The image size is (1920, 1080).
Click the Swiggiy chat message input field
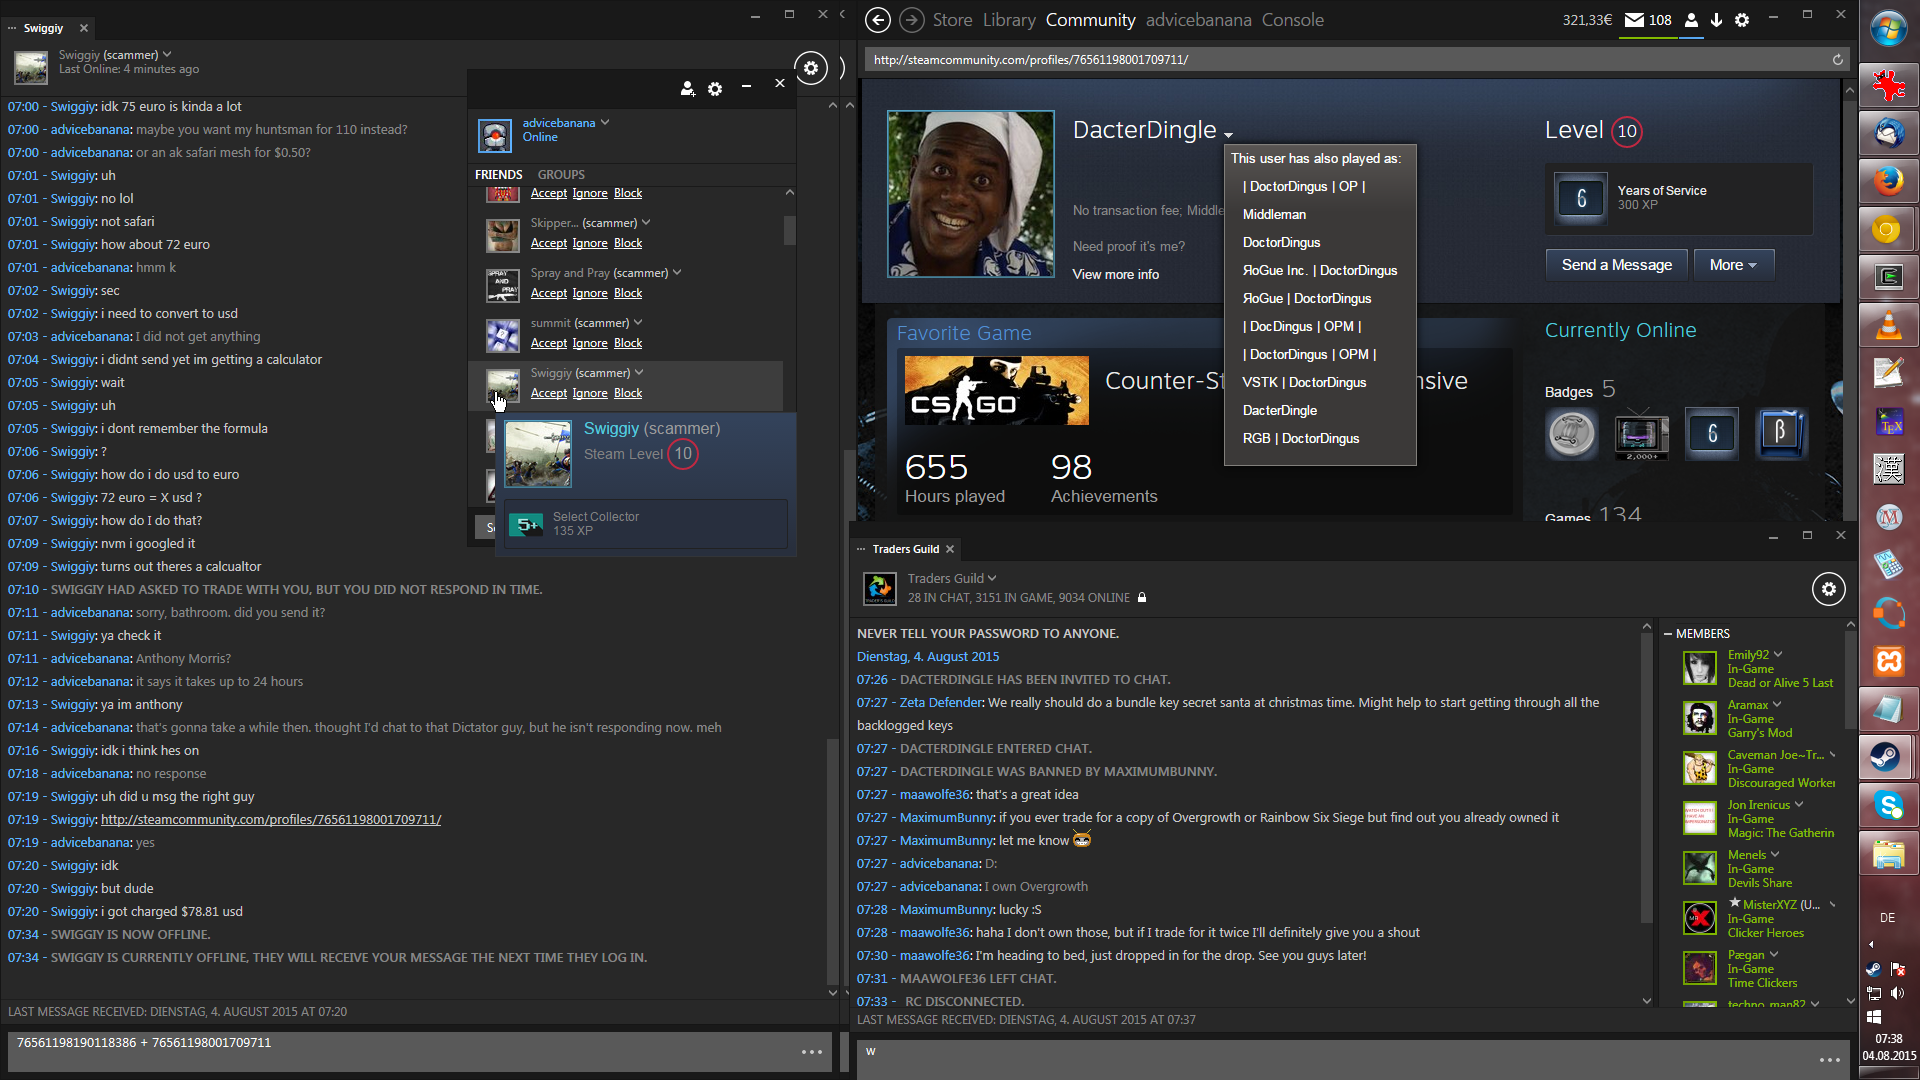[x=400, y=1050]
